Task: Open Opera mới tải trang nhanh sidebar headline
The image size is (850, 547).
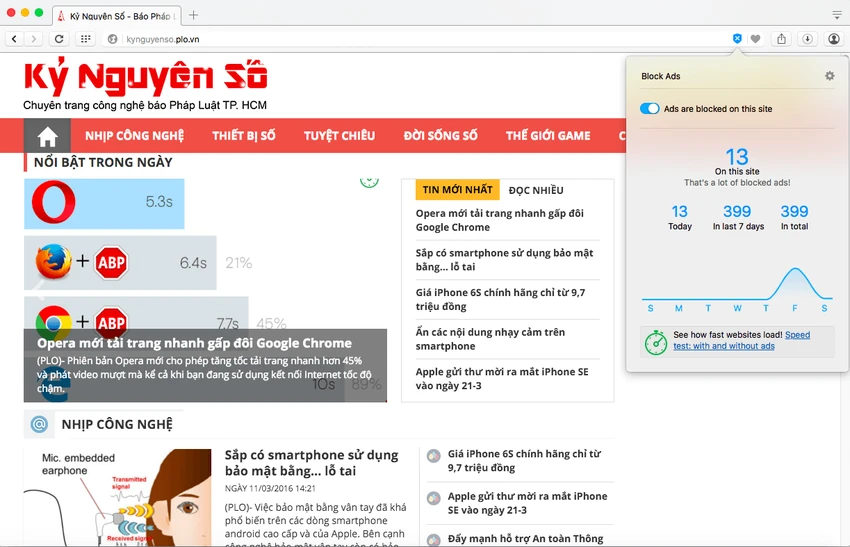Action: coord(500,220)
